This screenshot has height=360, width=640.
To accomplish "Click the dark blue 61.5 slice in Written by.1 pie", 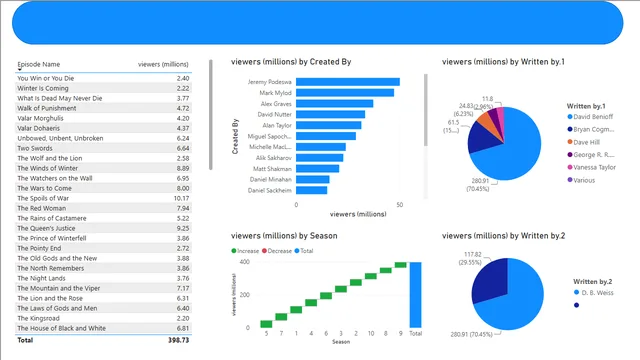I will 482,138.
